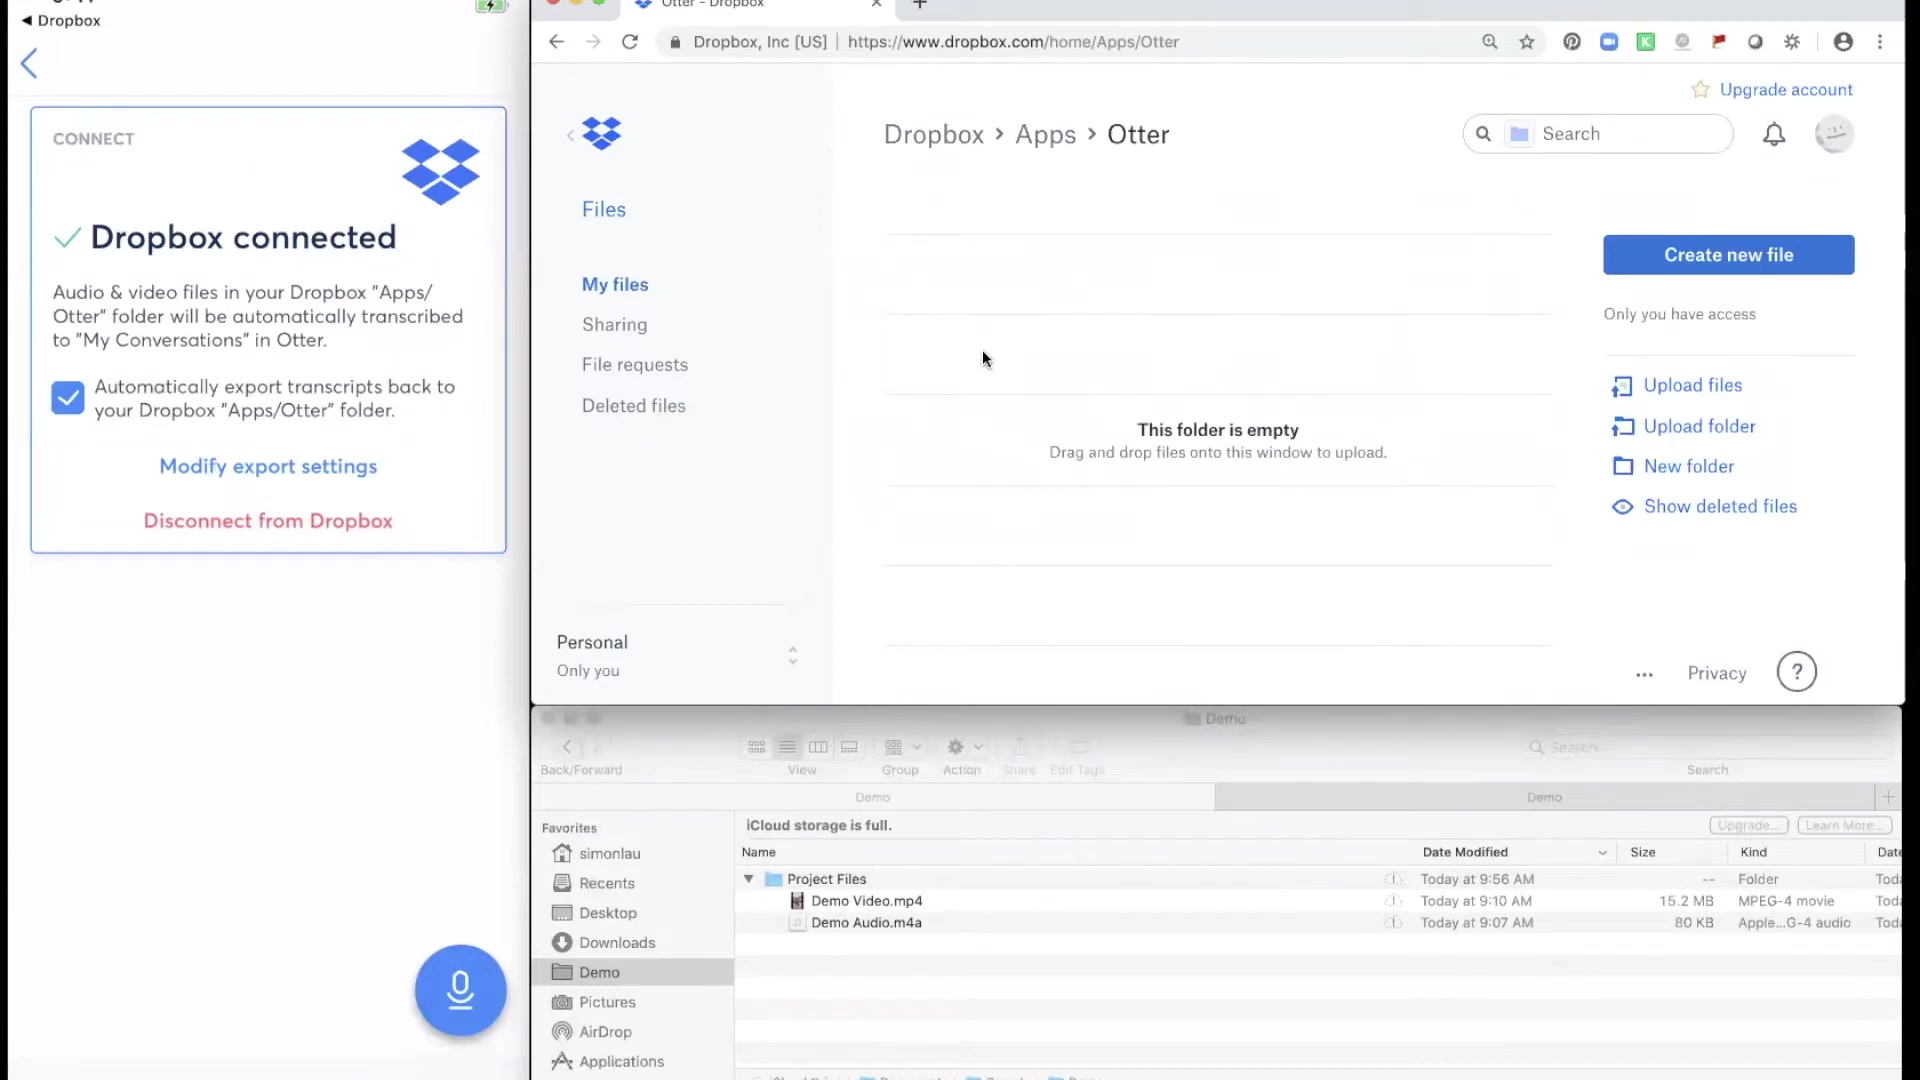Viewport: 1920px width, 1080px height.
Task: Create a New folder in Dropbox
Action: click(1689, 467)
